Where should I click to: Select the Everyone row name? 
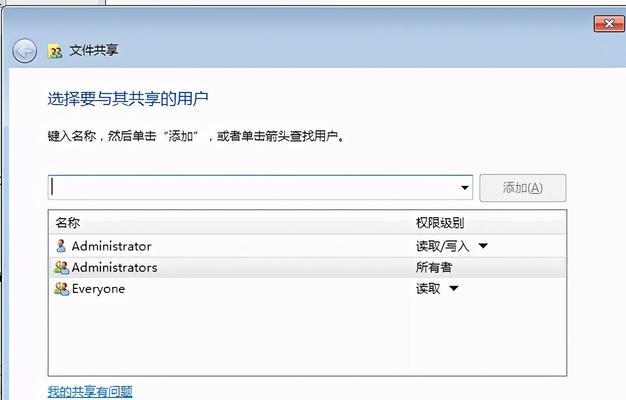[x=98, y=289]
